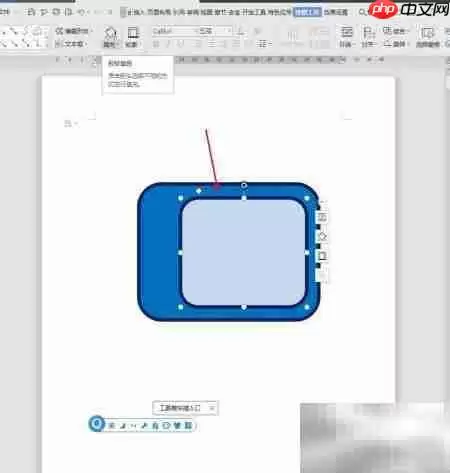Open the 页面布局 page layout tab
Screen dimensions: 450x473
pos(160,12)
